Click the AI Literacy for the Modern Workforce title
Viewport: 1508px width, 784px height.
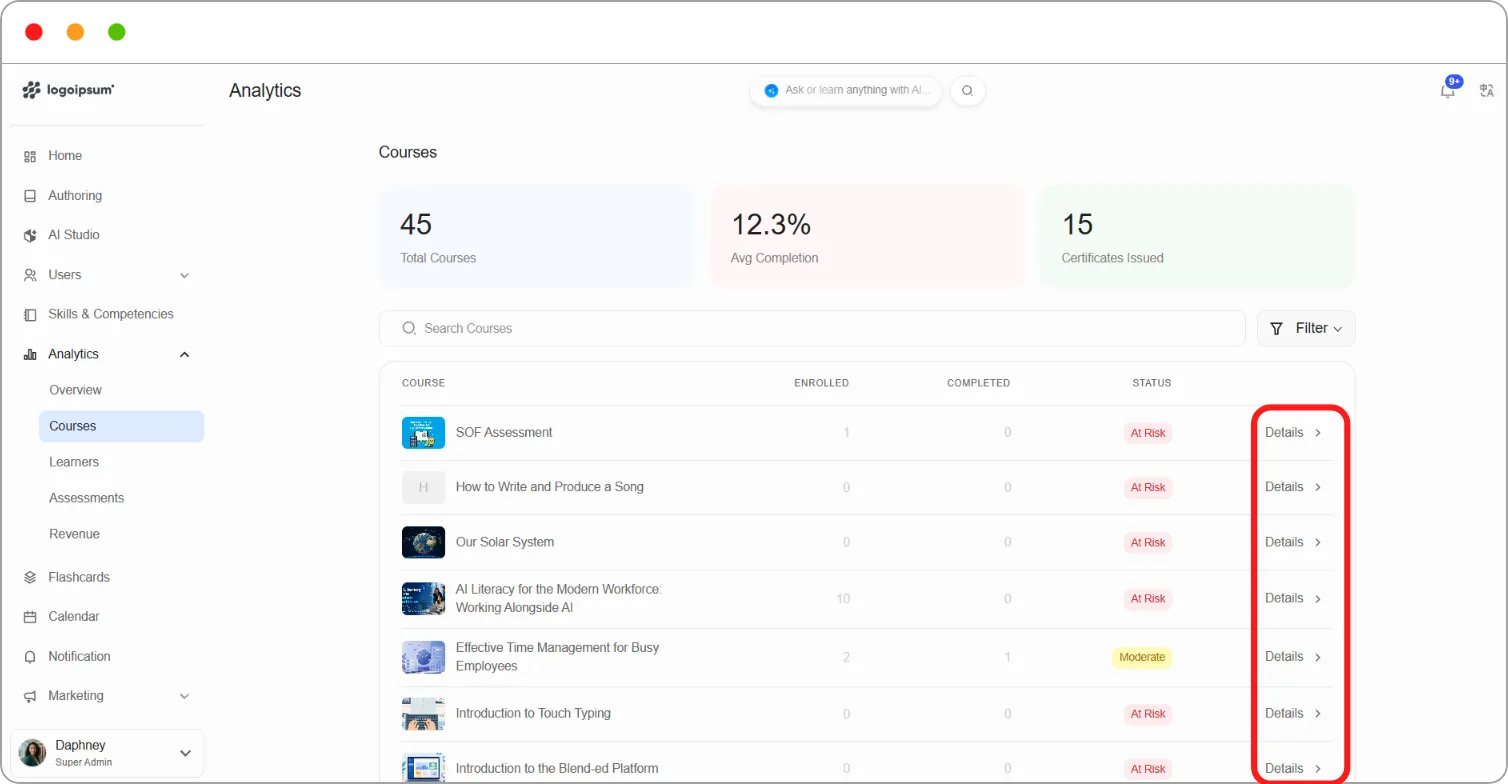558,599
